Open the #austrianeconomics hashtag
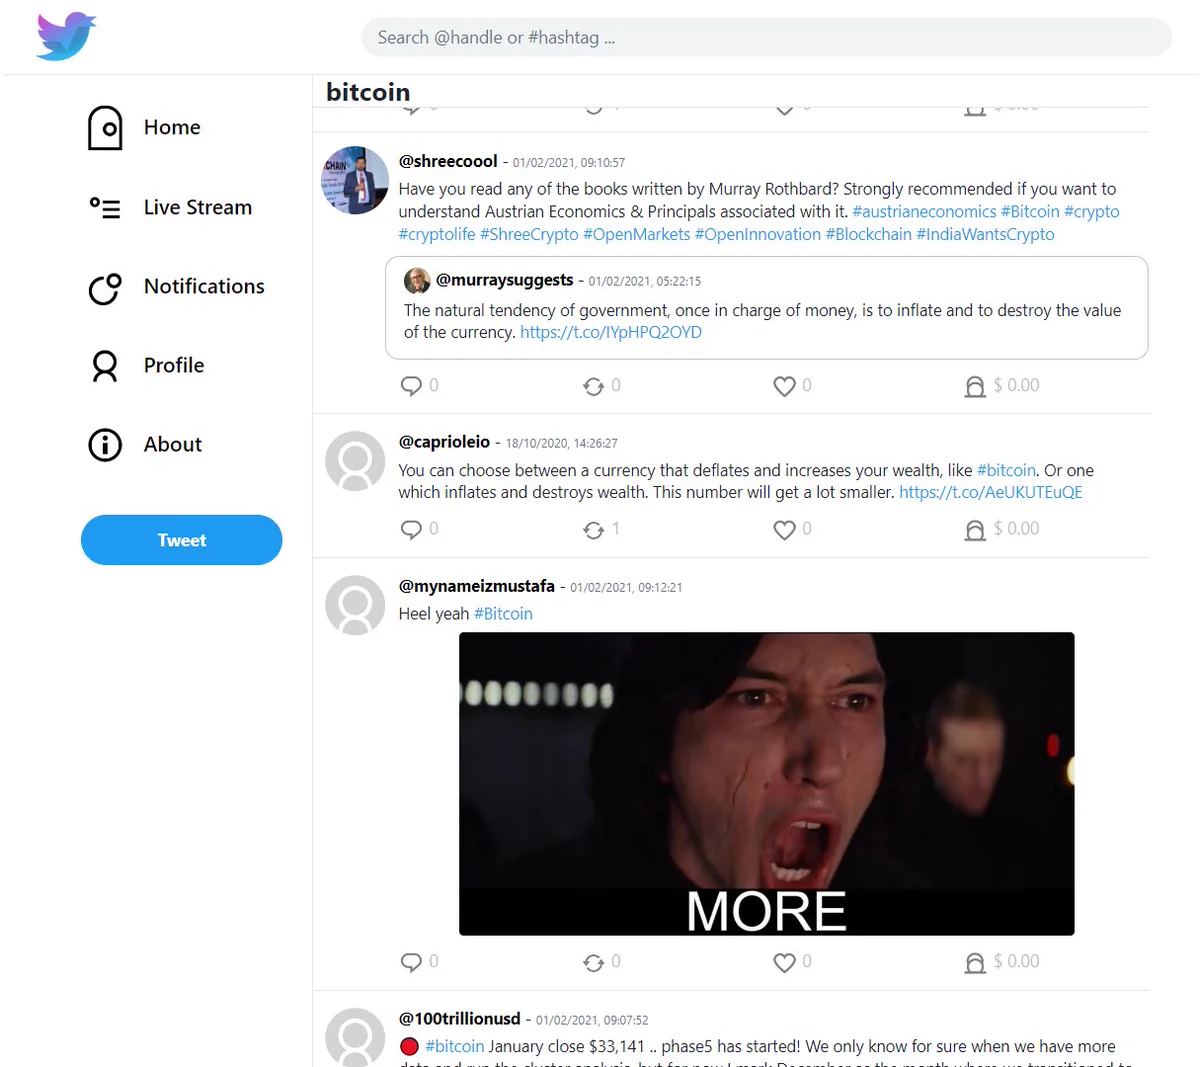1200x1067 pixels. point(924,212)
